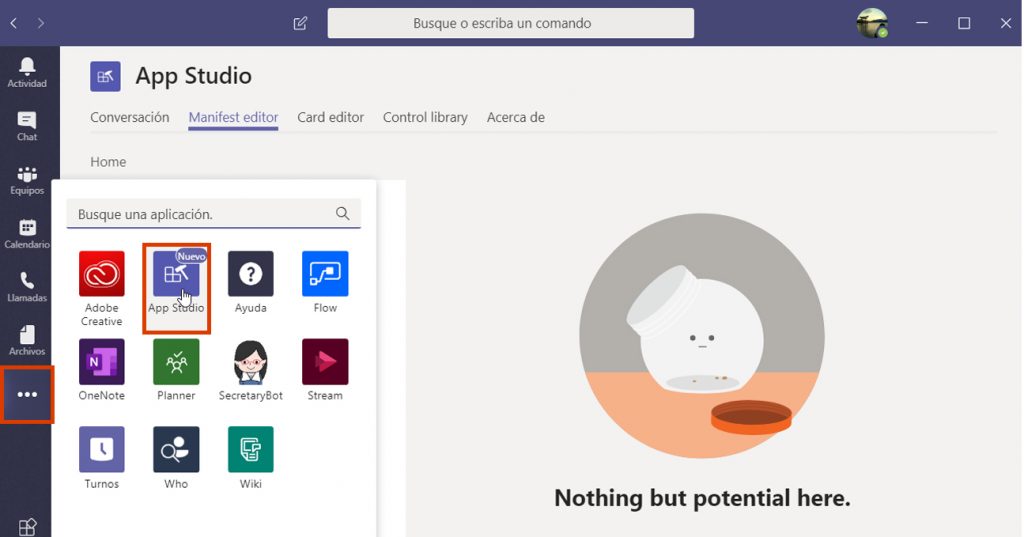This screenshot has width=1024, height=537.
Task: Open the apps store icon in the sidebar
Action: pyautogui.click(x=27, y=527)
